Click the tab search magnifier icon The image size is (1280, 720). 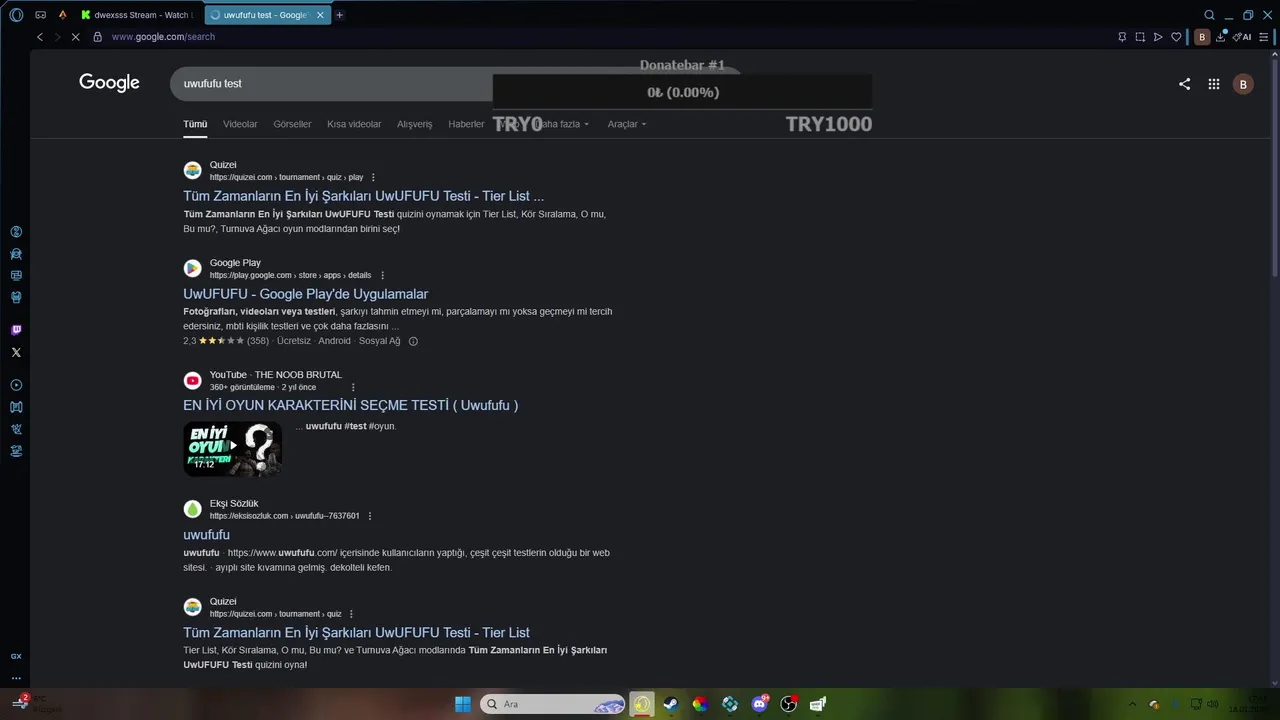(1209, 15)
